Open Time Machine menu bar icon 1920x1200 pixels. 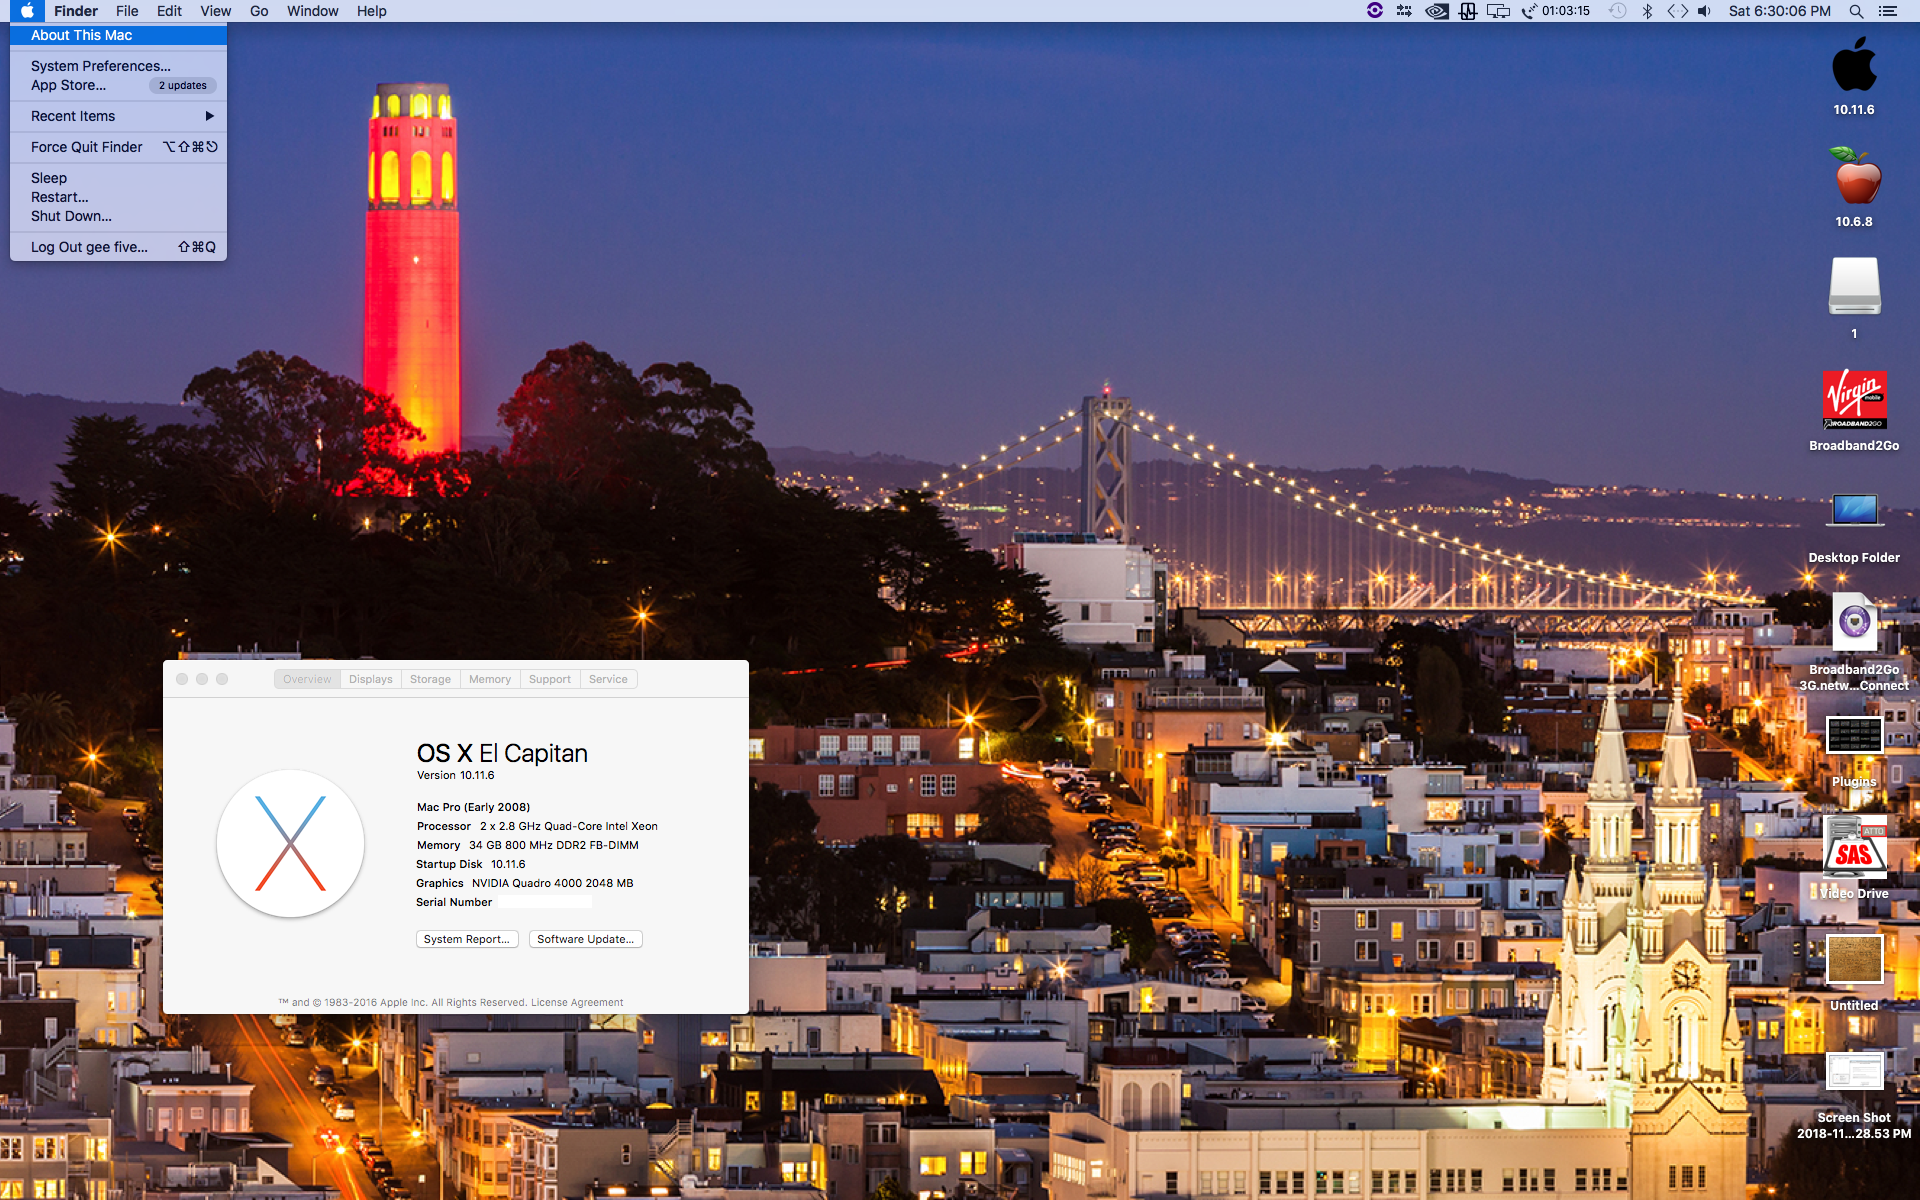coord(1617,11)
